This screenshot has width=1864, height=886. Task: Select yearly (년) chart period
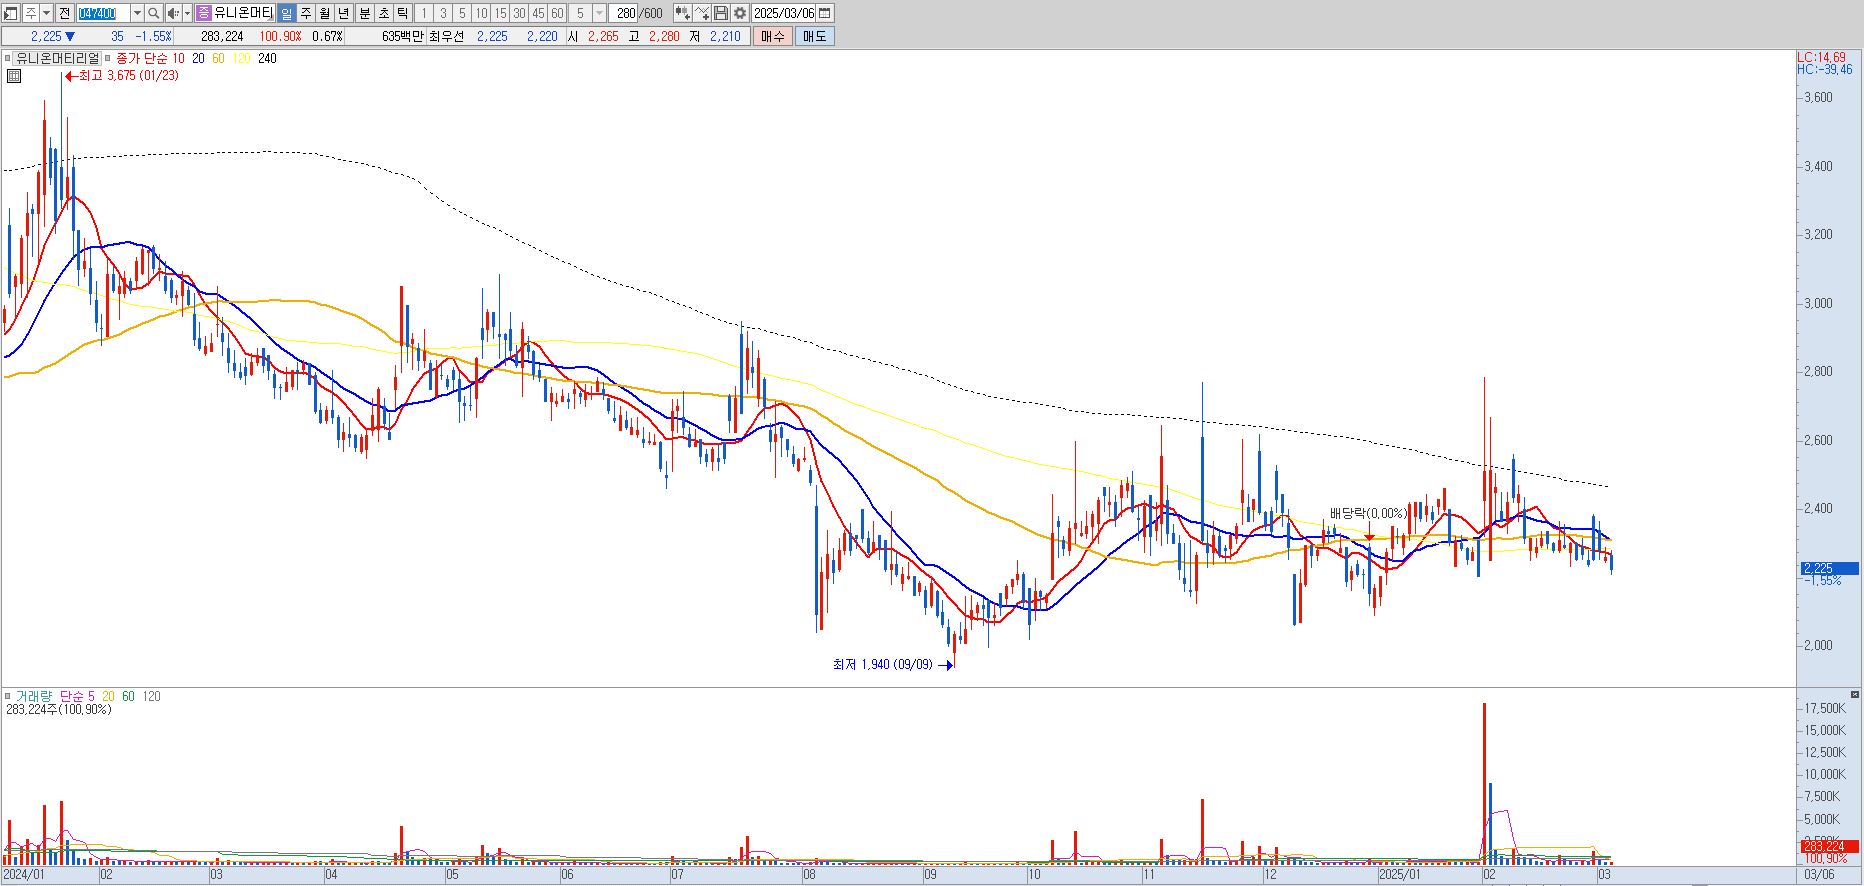(x=344, y=13)
